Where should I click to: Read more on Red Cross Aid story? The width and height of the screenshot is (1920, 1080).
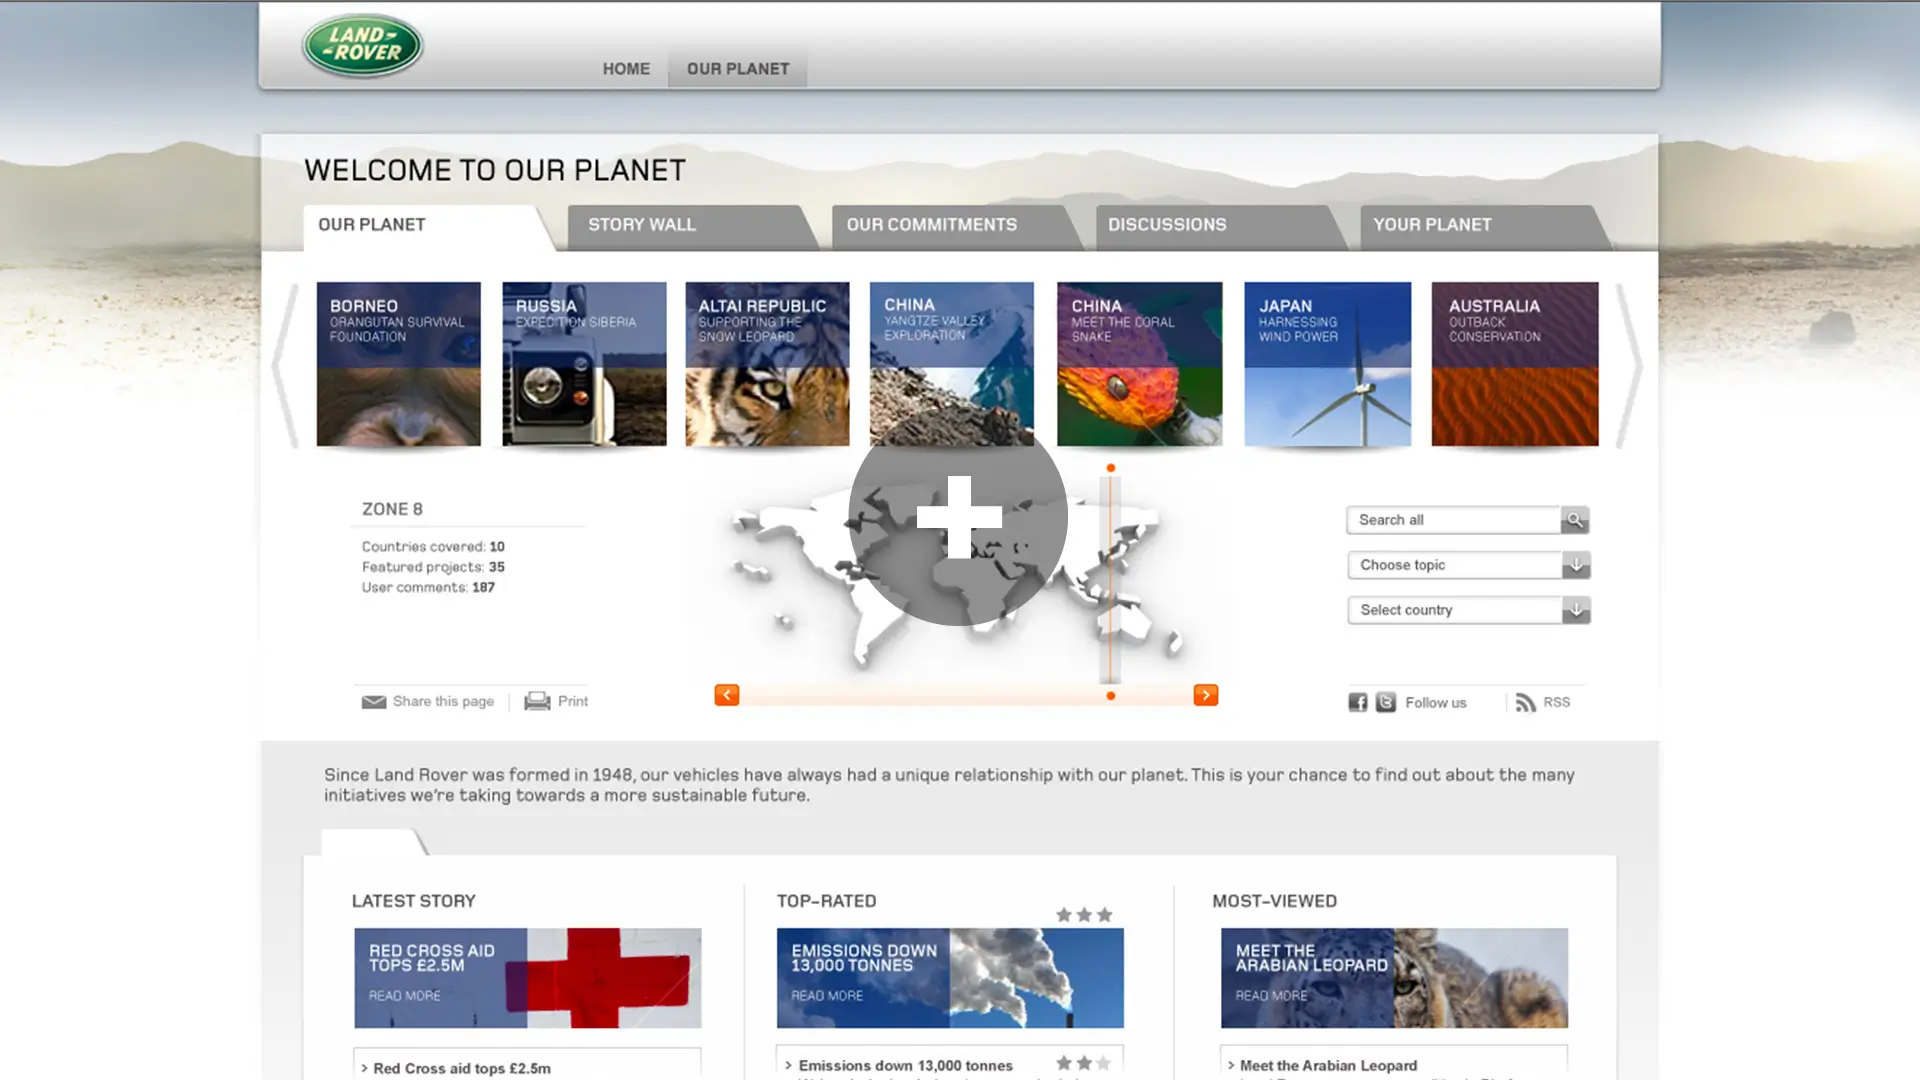pos(404,996)
